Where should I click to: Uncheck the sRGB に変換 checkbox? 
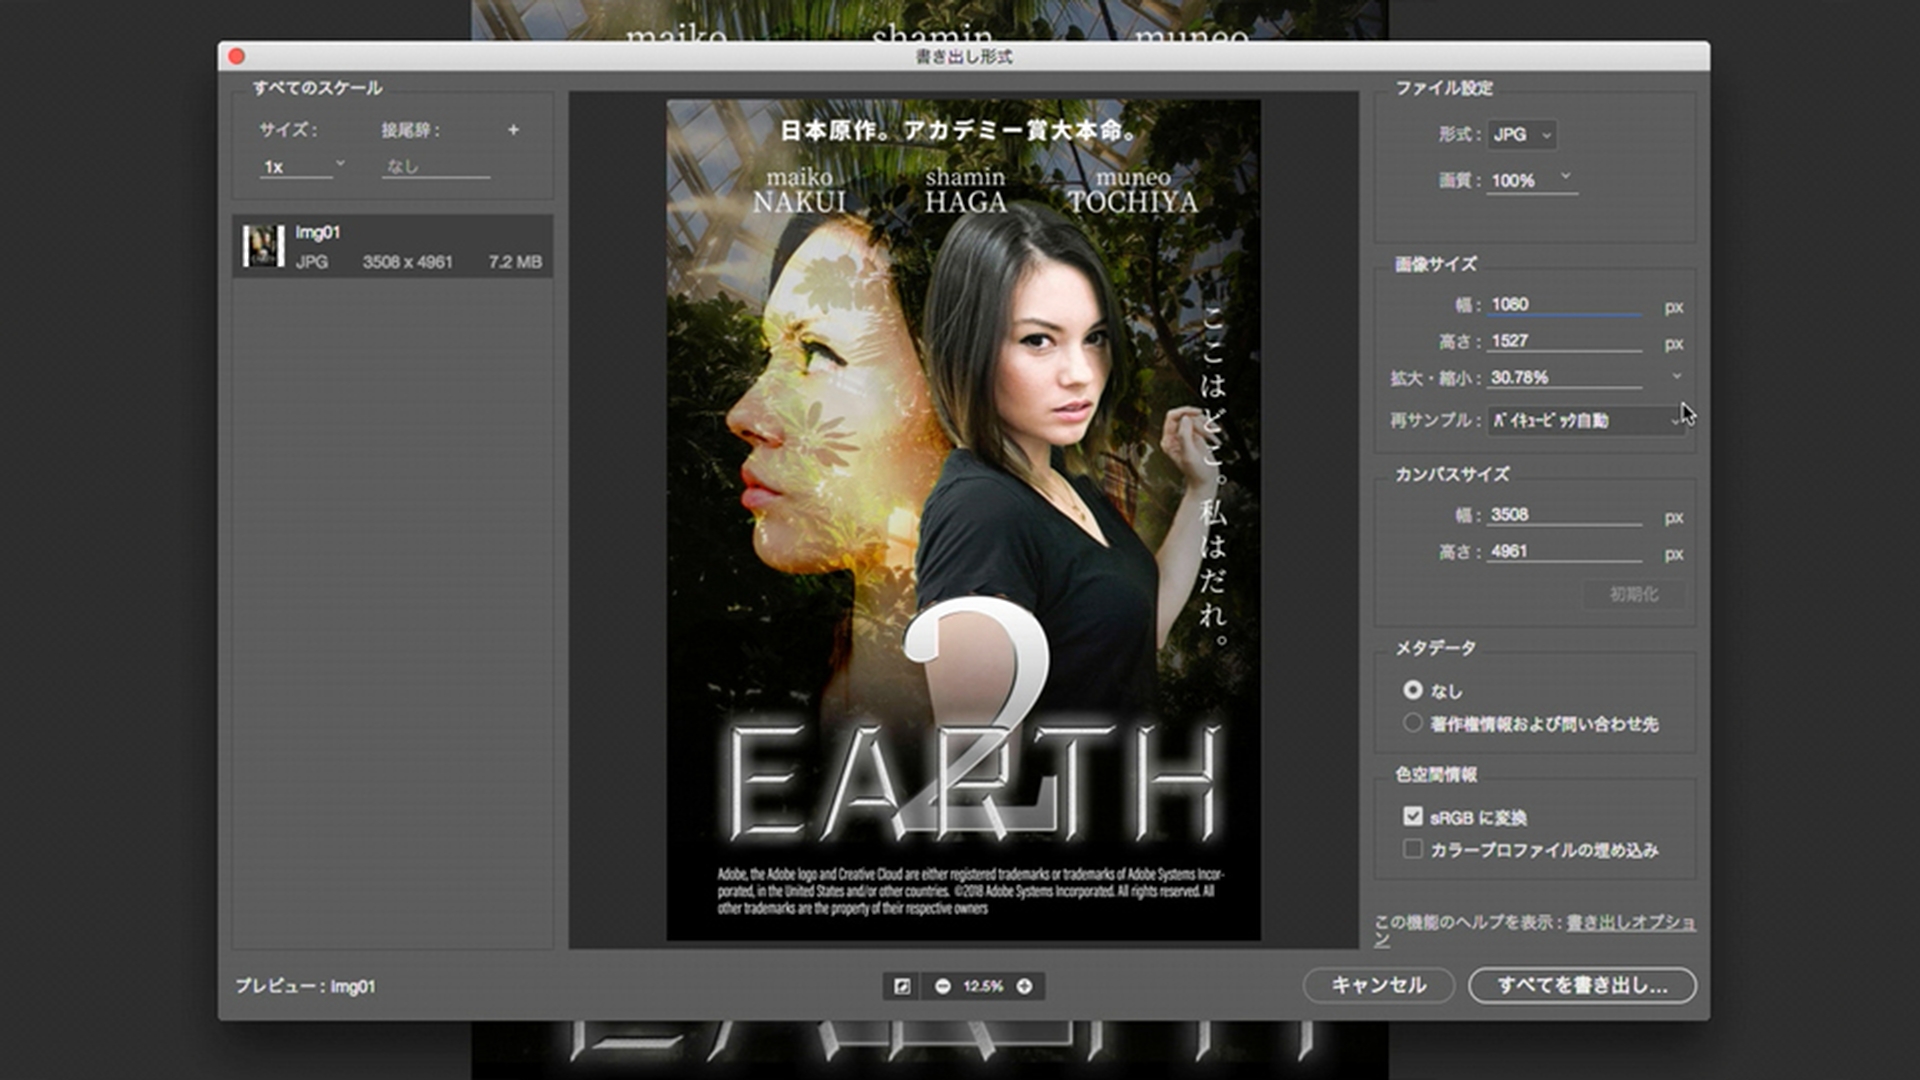pyautogui.click(x=1413, y=817)
